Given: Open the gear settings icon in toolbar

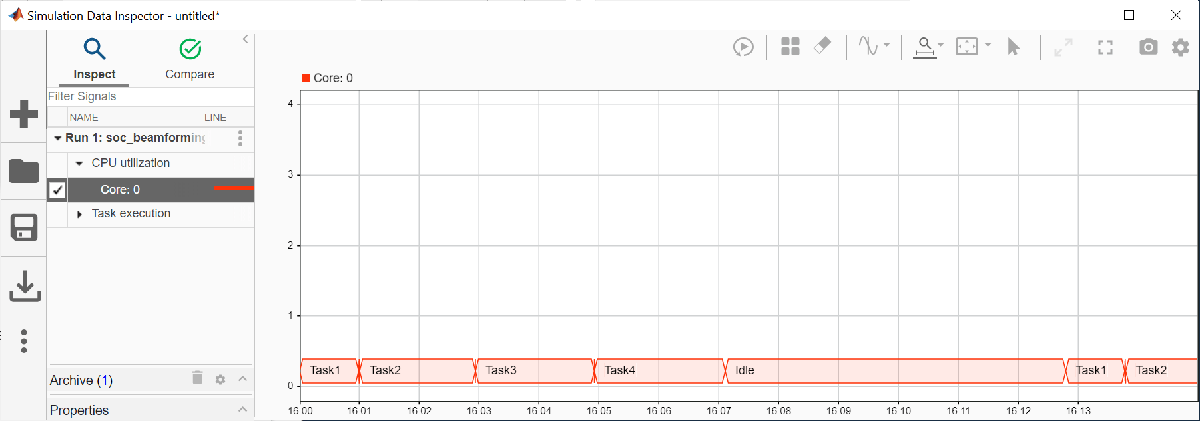Looking at the screenshot, I should click(x=1180, y=46).
